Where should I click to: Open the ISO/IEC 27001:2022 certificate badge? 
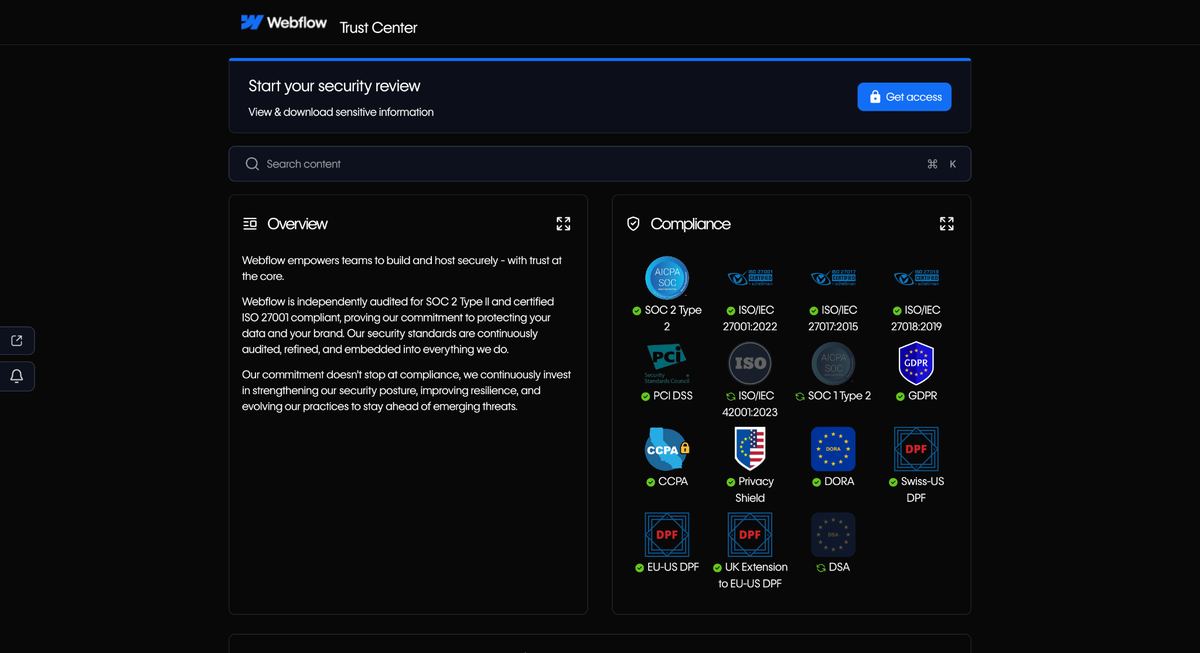click(x=750, y=278)
